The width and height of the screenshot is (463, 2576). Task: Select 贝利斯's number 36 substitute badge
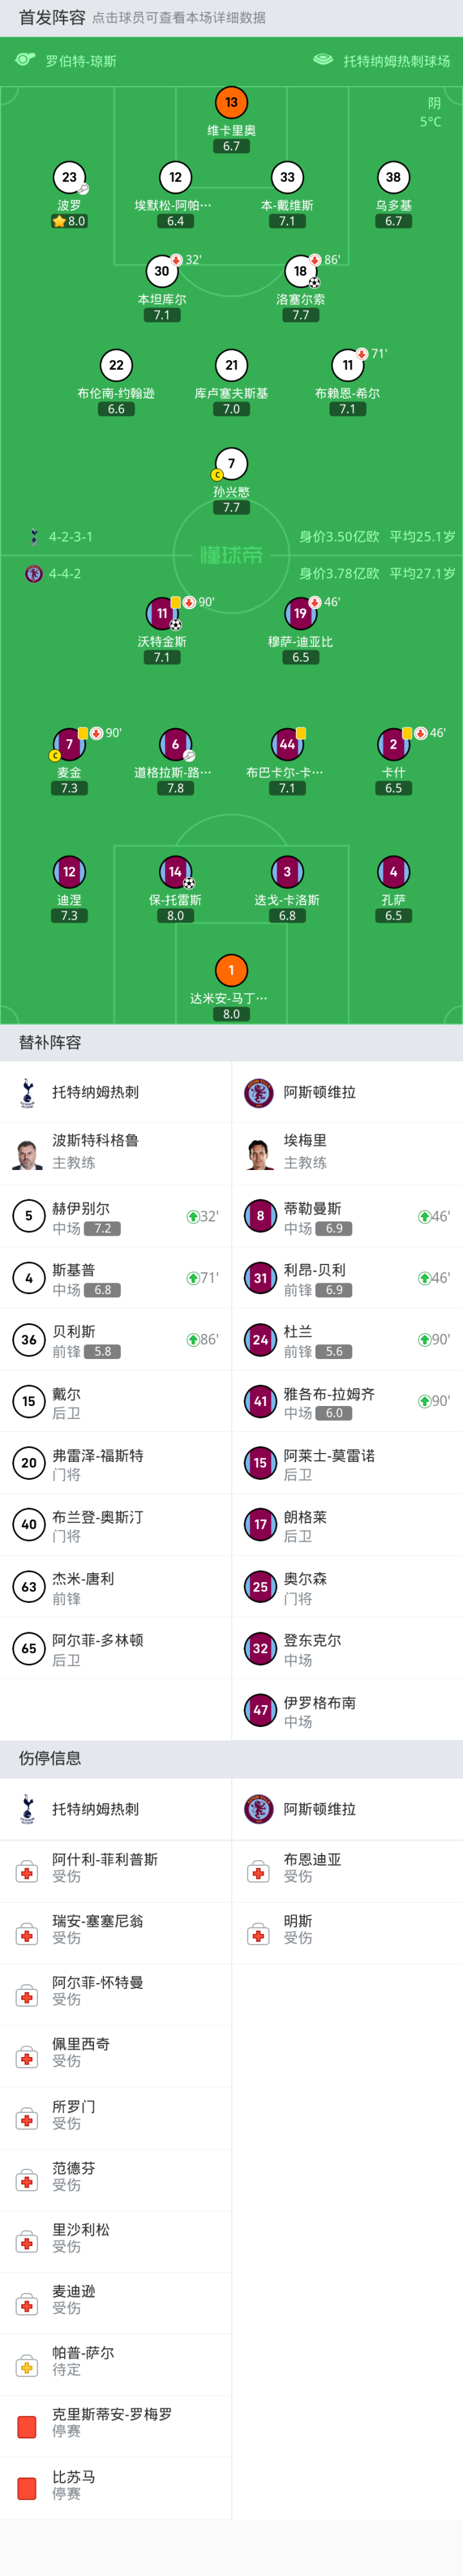[29, 1340]
